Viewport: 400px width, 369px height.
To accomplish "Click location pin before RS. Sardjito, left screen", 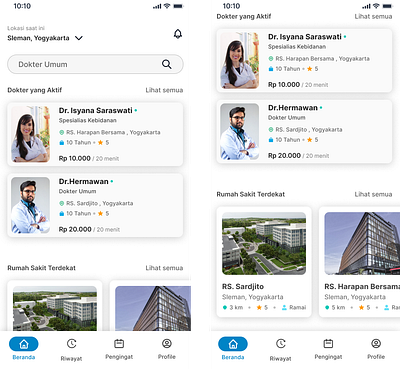I will 61,203.
